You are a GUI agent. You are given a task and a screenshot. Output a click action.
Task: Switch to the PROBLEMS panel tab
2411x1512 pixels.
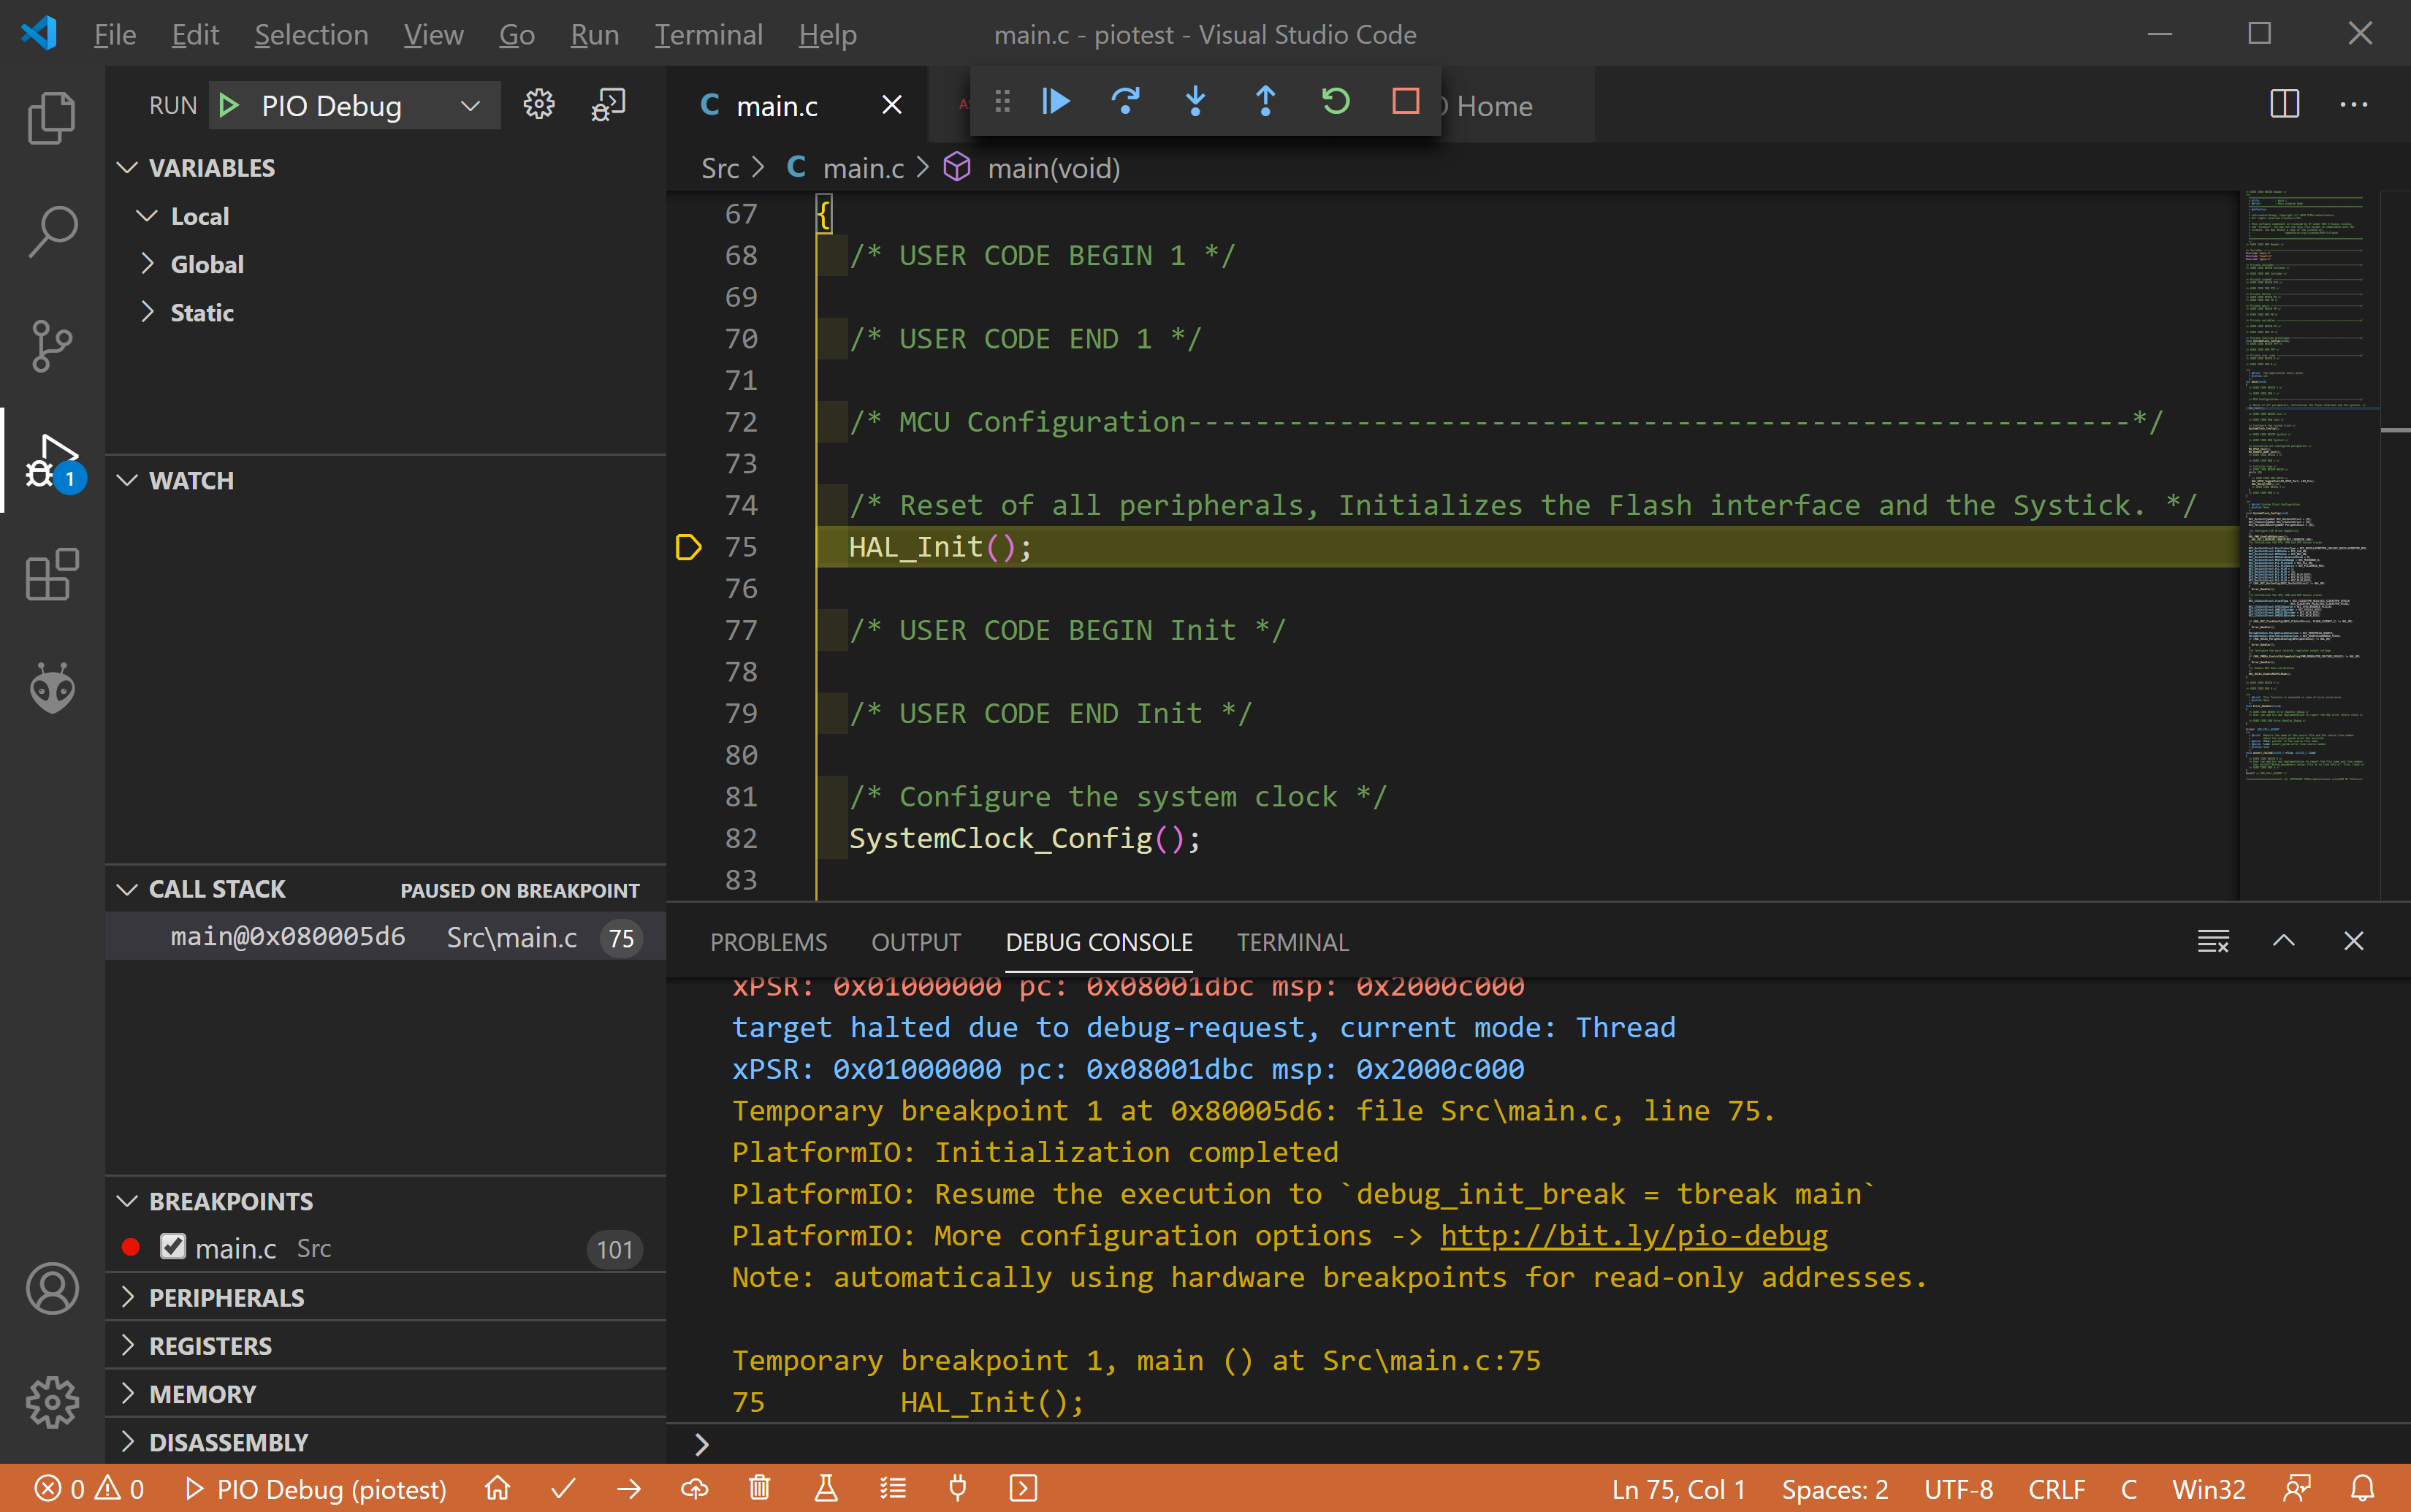tap(769, 942)
